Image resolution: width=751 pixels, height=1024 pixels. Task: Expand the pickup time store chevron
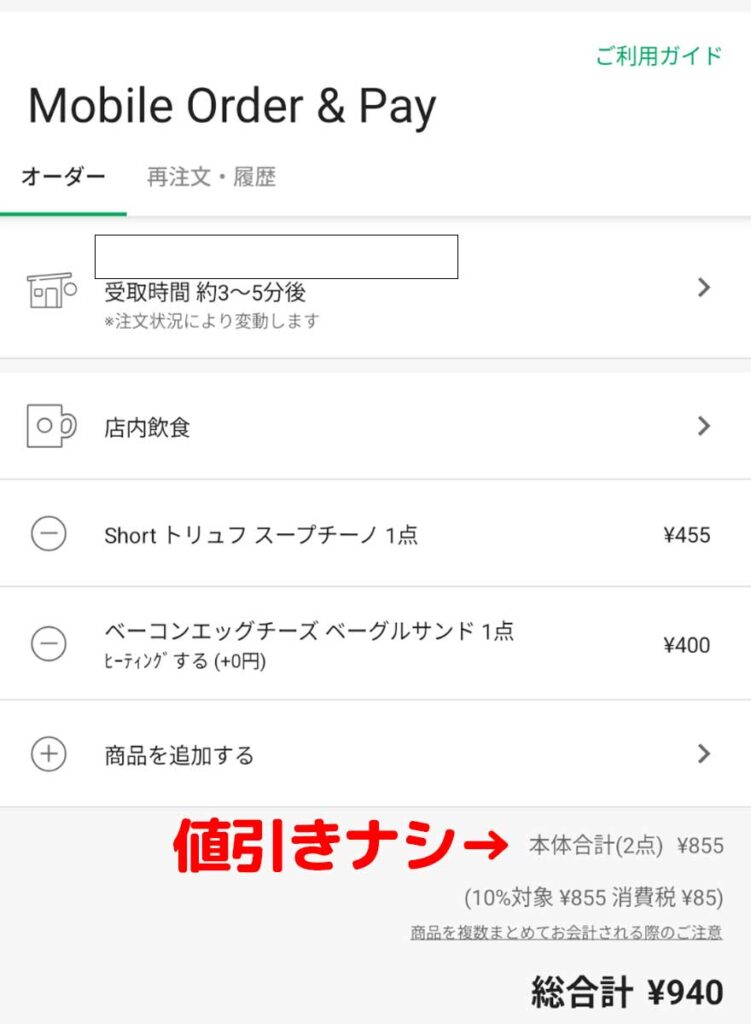click(x=704, y=288)
